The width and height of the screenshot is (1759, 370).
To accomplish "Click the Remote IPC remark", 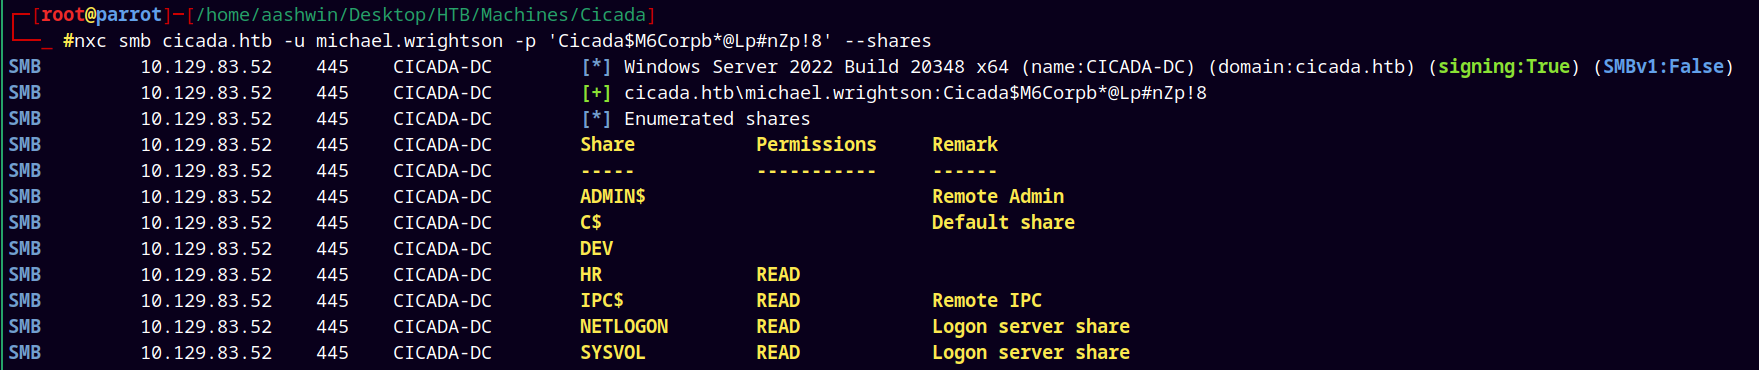I will [x=987, y=301].
